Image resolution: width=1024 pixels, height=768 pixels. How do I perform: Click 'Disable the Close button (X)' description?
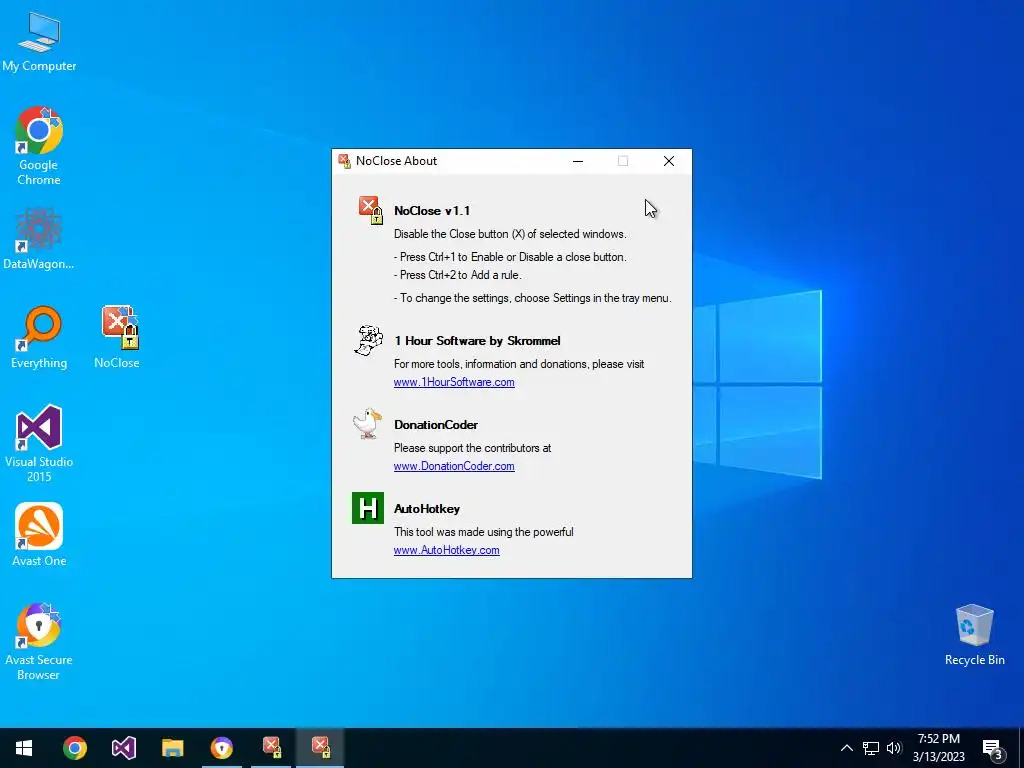(x=510, y=234)
